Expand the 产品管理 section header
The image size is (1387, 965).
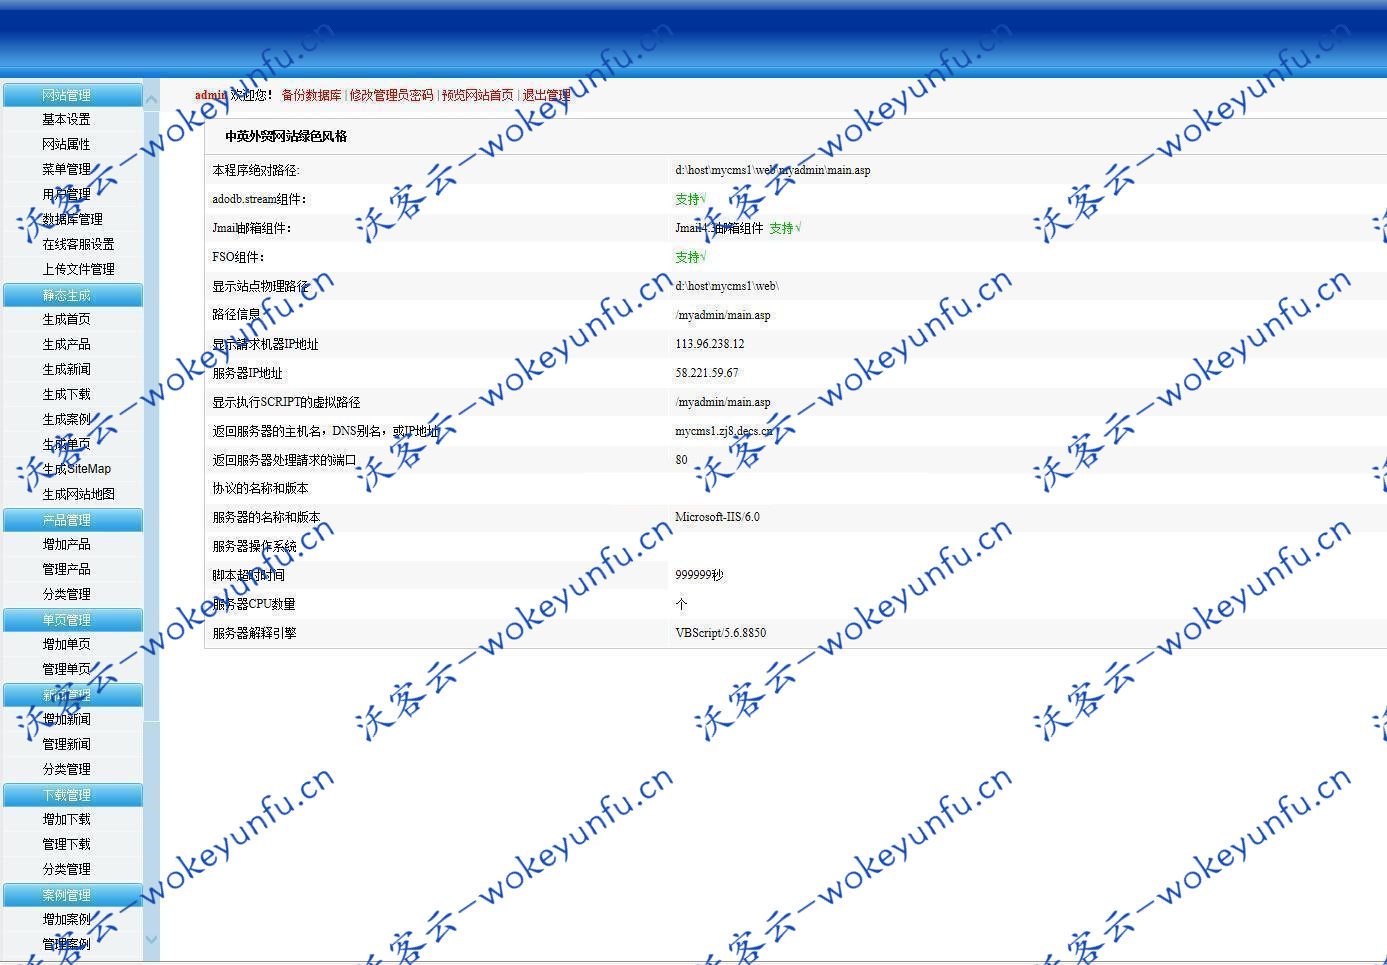tap(72, 520)
